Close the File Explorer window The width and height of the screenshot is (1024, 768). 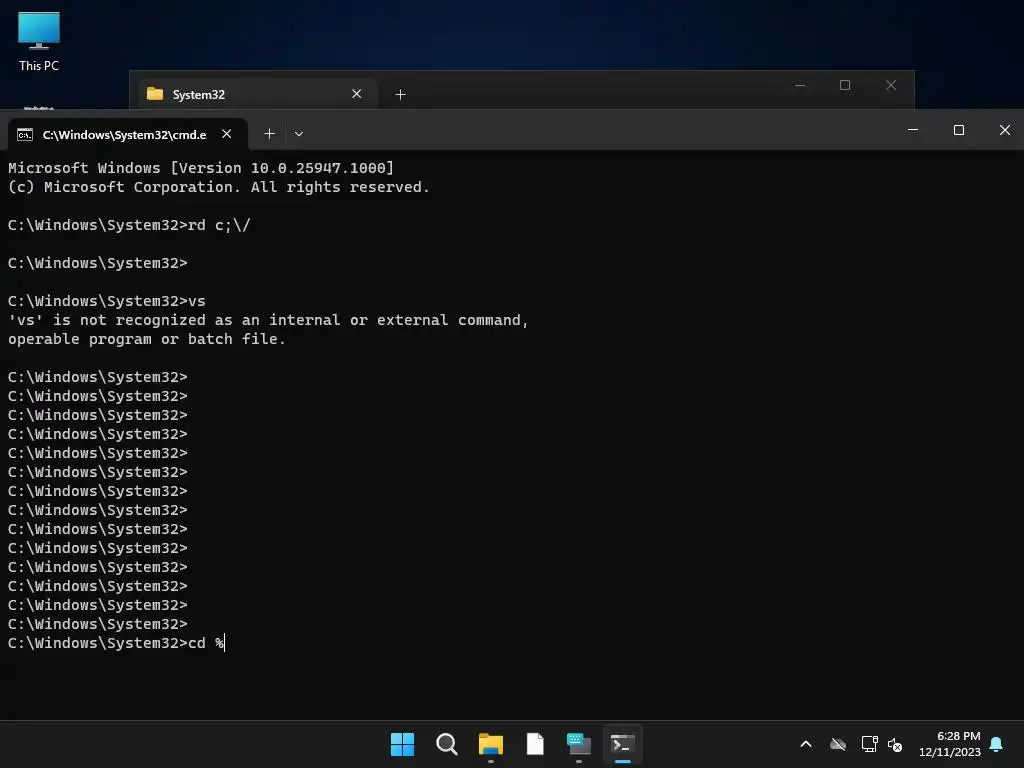coord(891,86)
